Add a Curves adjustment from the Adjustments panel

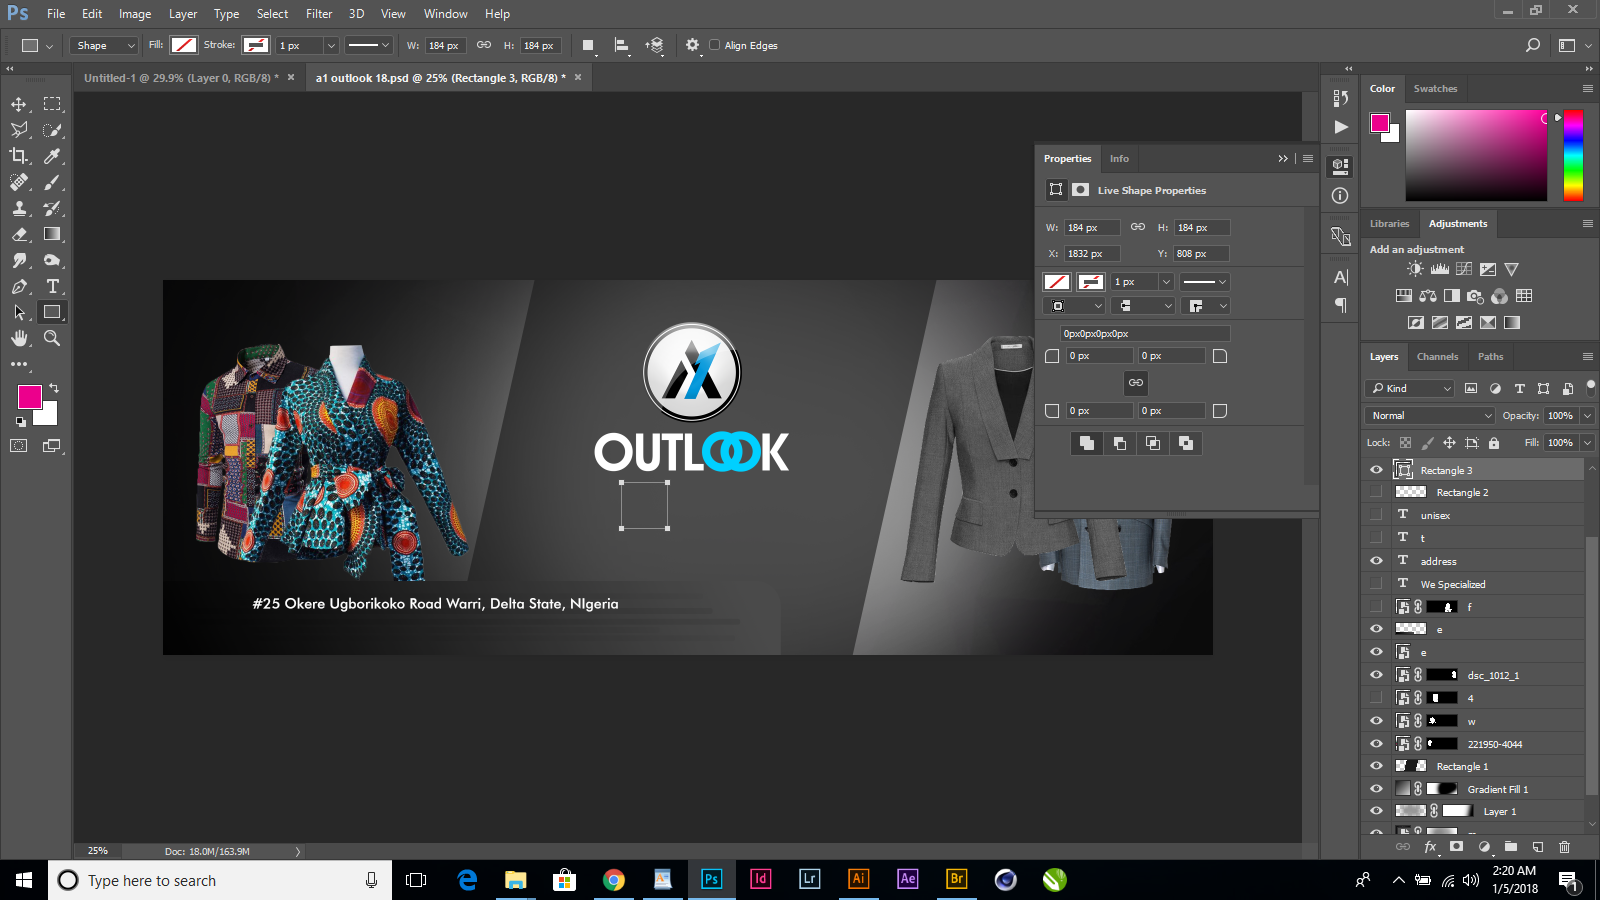1462,268
